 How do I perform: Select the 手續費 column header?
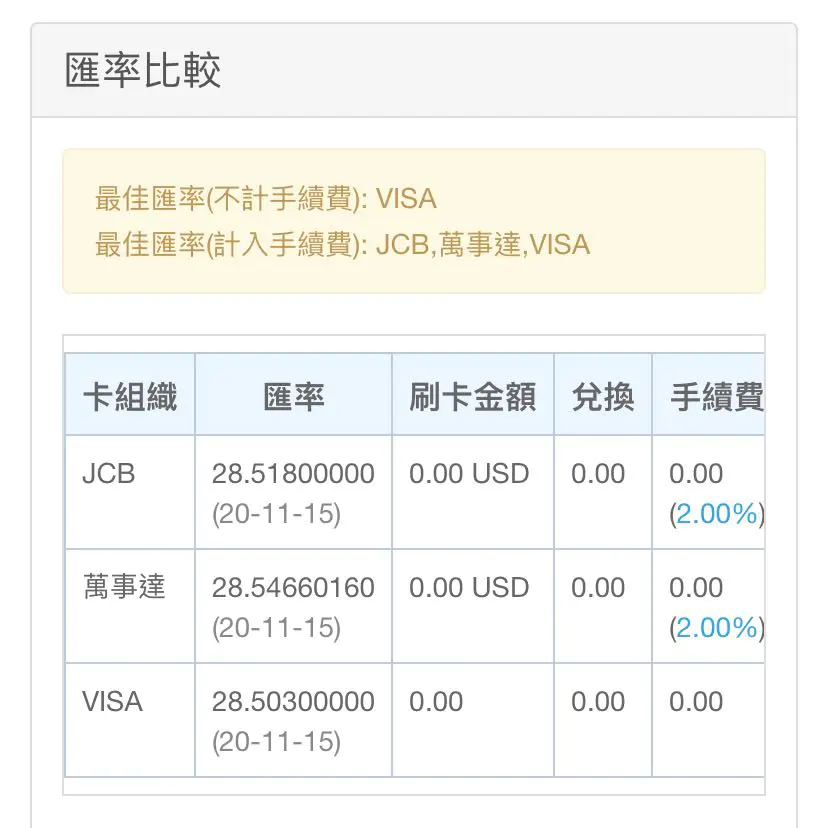[x=714, y=397]
